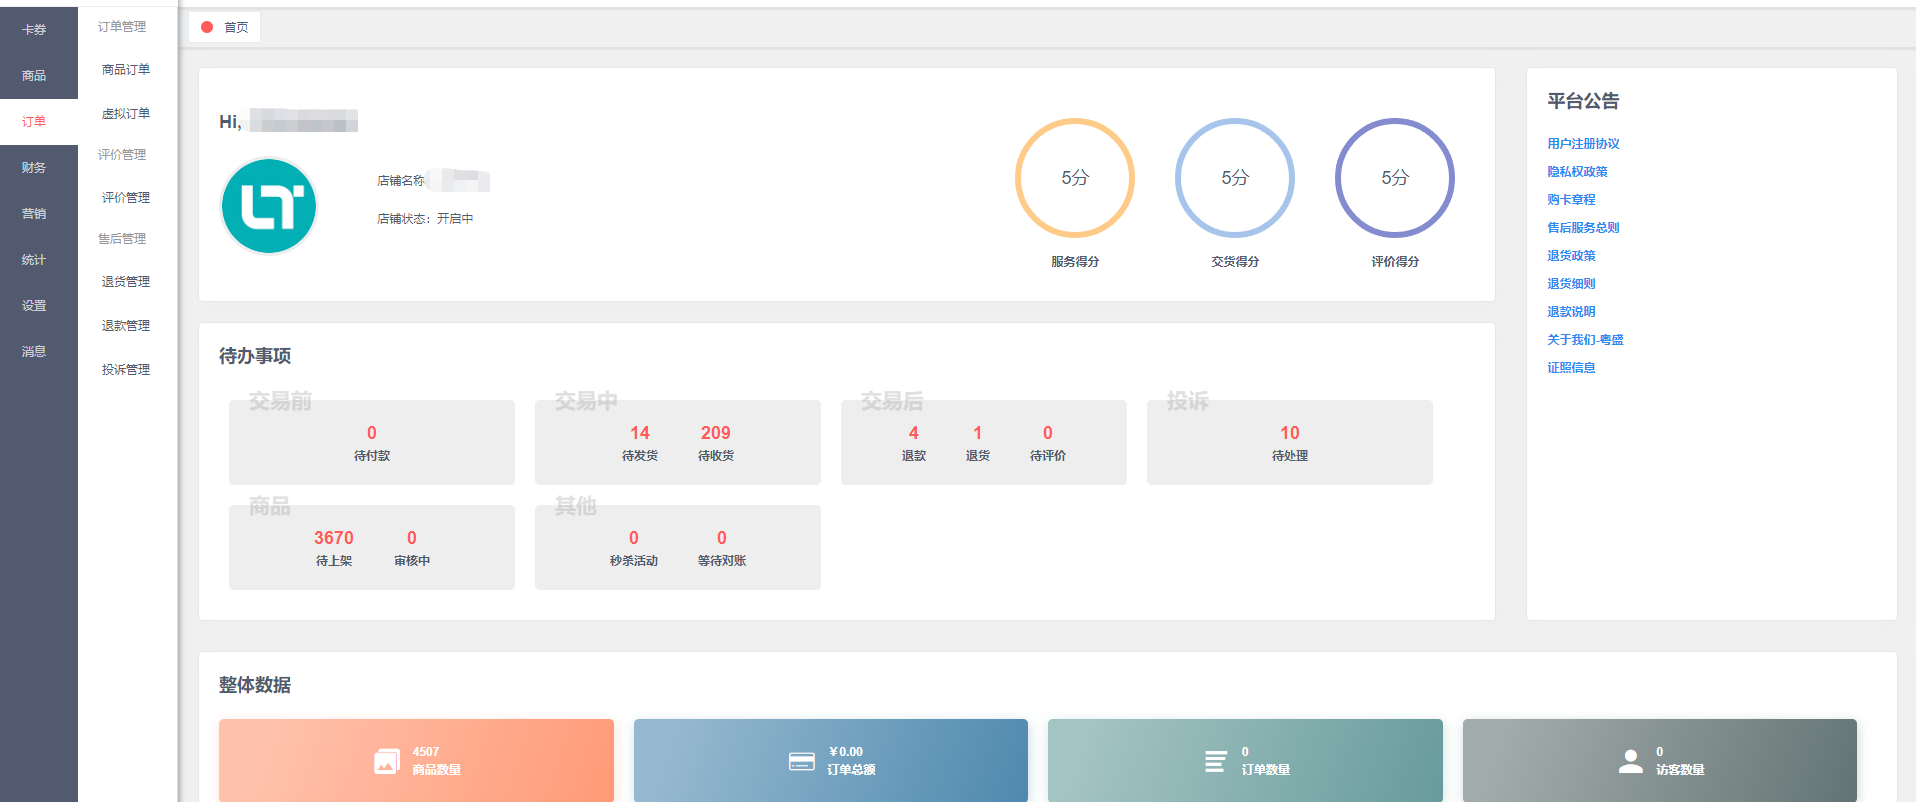Open 证照信息 announcement
The width and height of the screenshot is (1916, 802).
tap(1571, 368)
